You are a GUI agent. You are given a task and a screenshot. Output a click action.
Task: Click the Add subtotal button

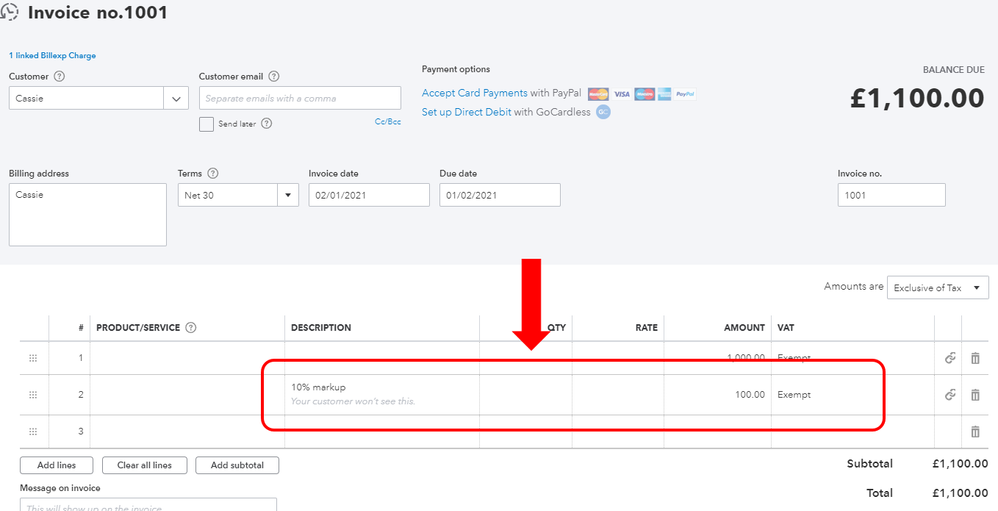point(237,465)
